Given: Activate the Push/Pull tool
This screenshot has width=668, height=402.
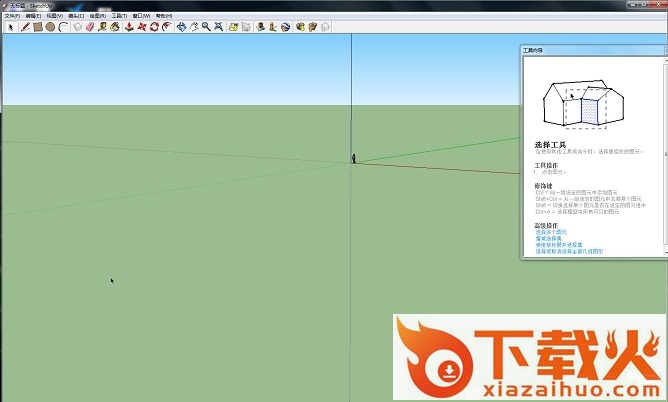Looking at the screenshot, I should pyautogui.click(x=130, y=27).
